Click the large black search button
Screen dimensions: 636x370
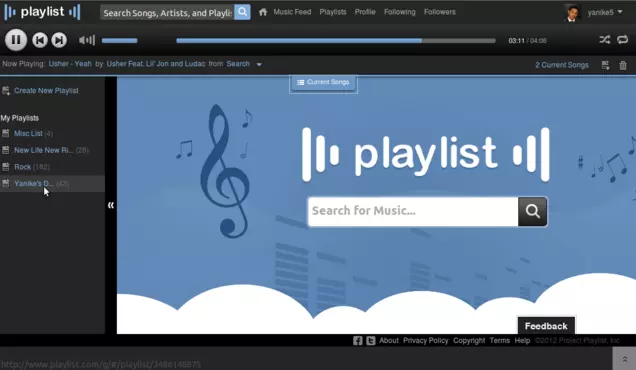point(533,211)
